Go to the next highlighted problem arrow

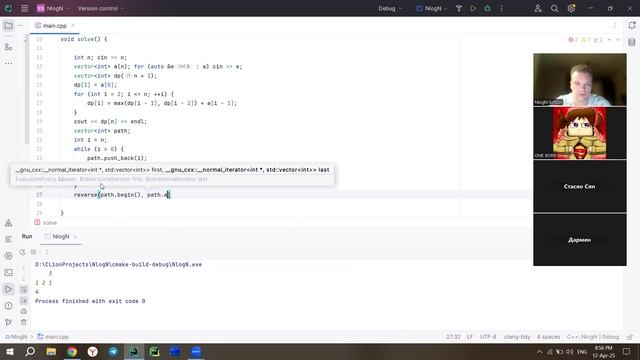[x=618, y=40]
